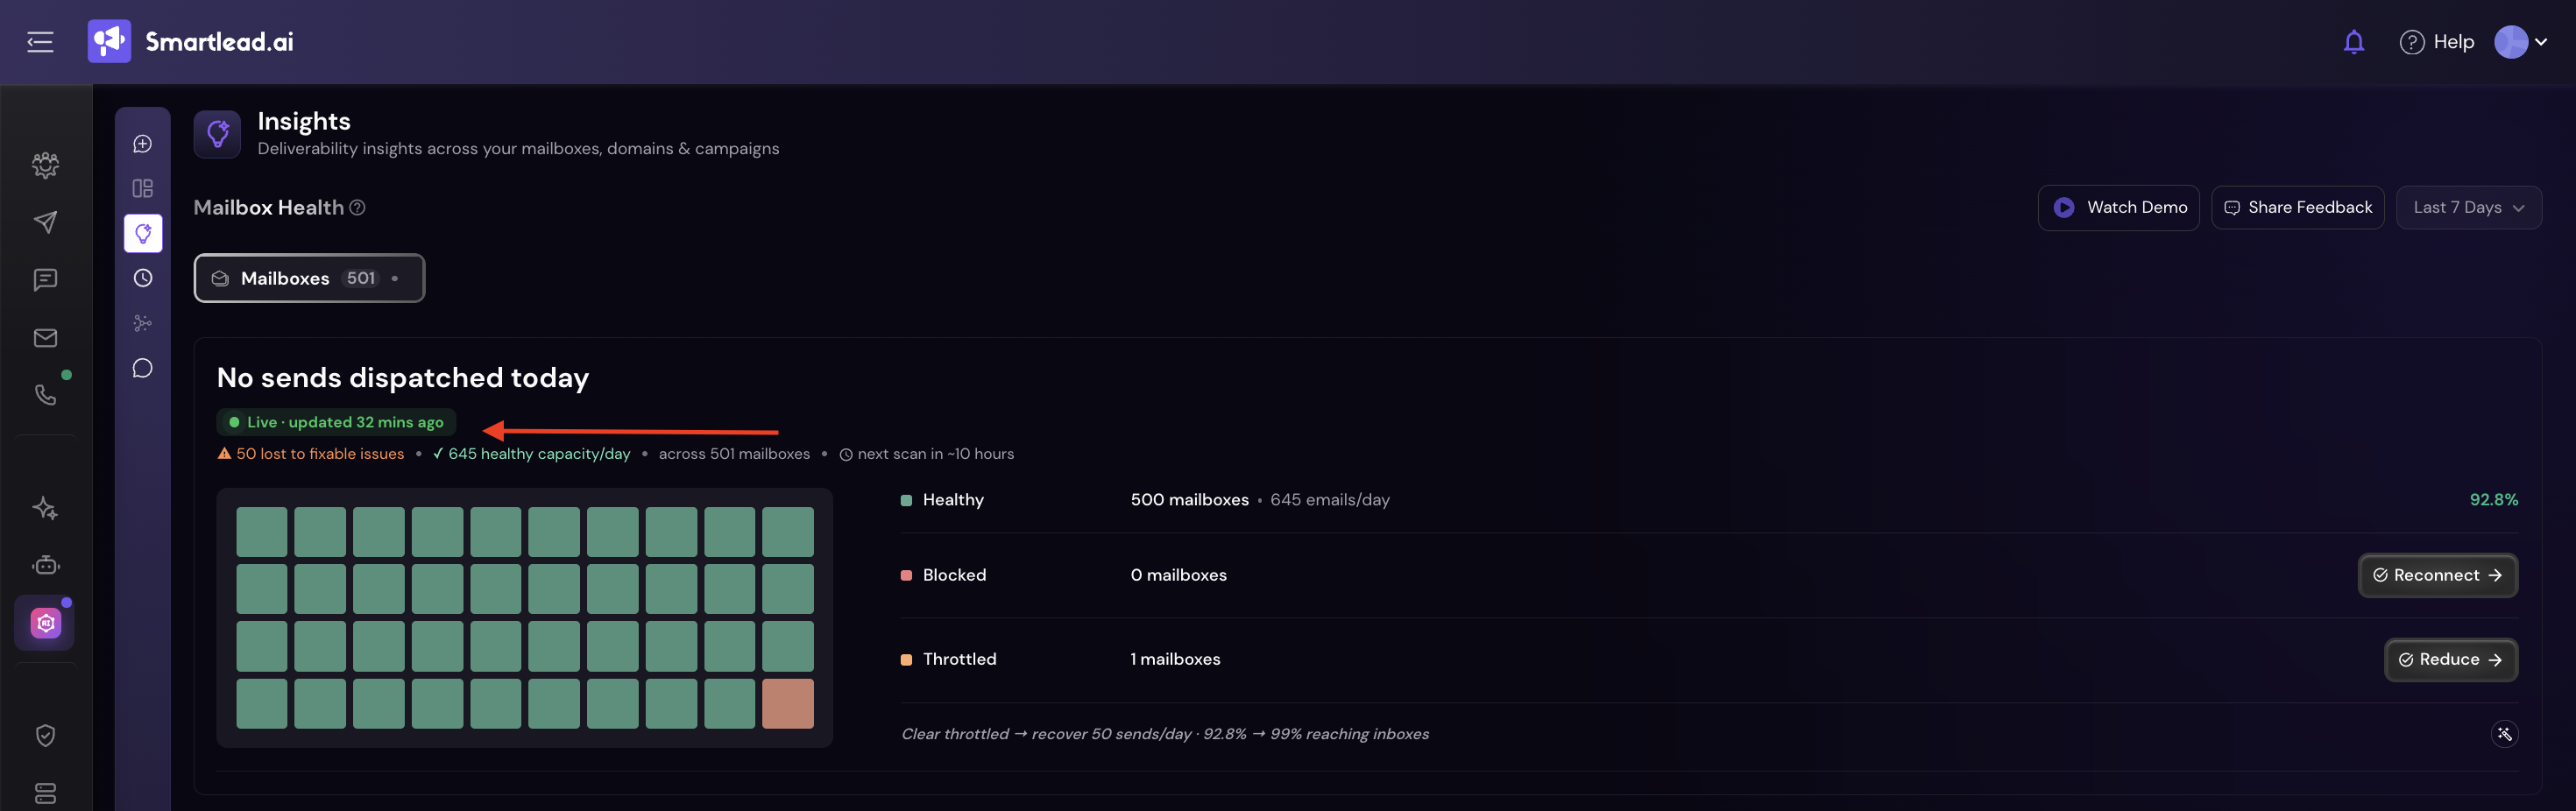
Task: Collapse the sidebar using hamburger menu icon
Action: (40, 42)
